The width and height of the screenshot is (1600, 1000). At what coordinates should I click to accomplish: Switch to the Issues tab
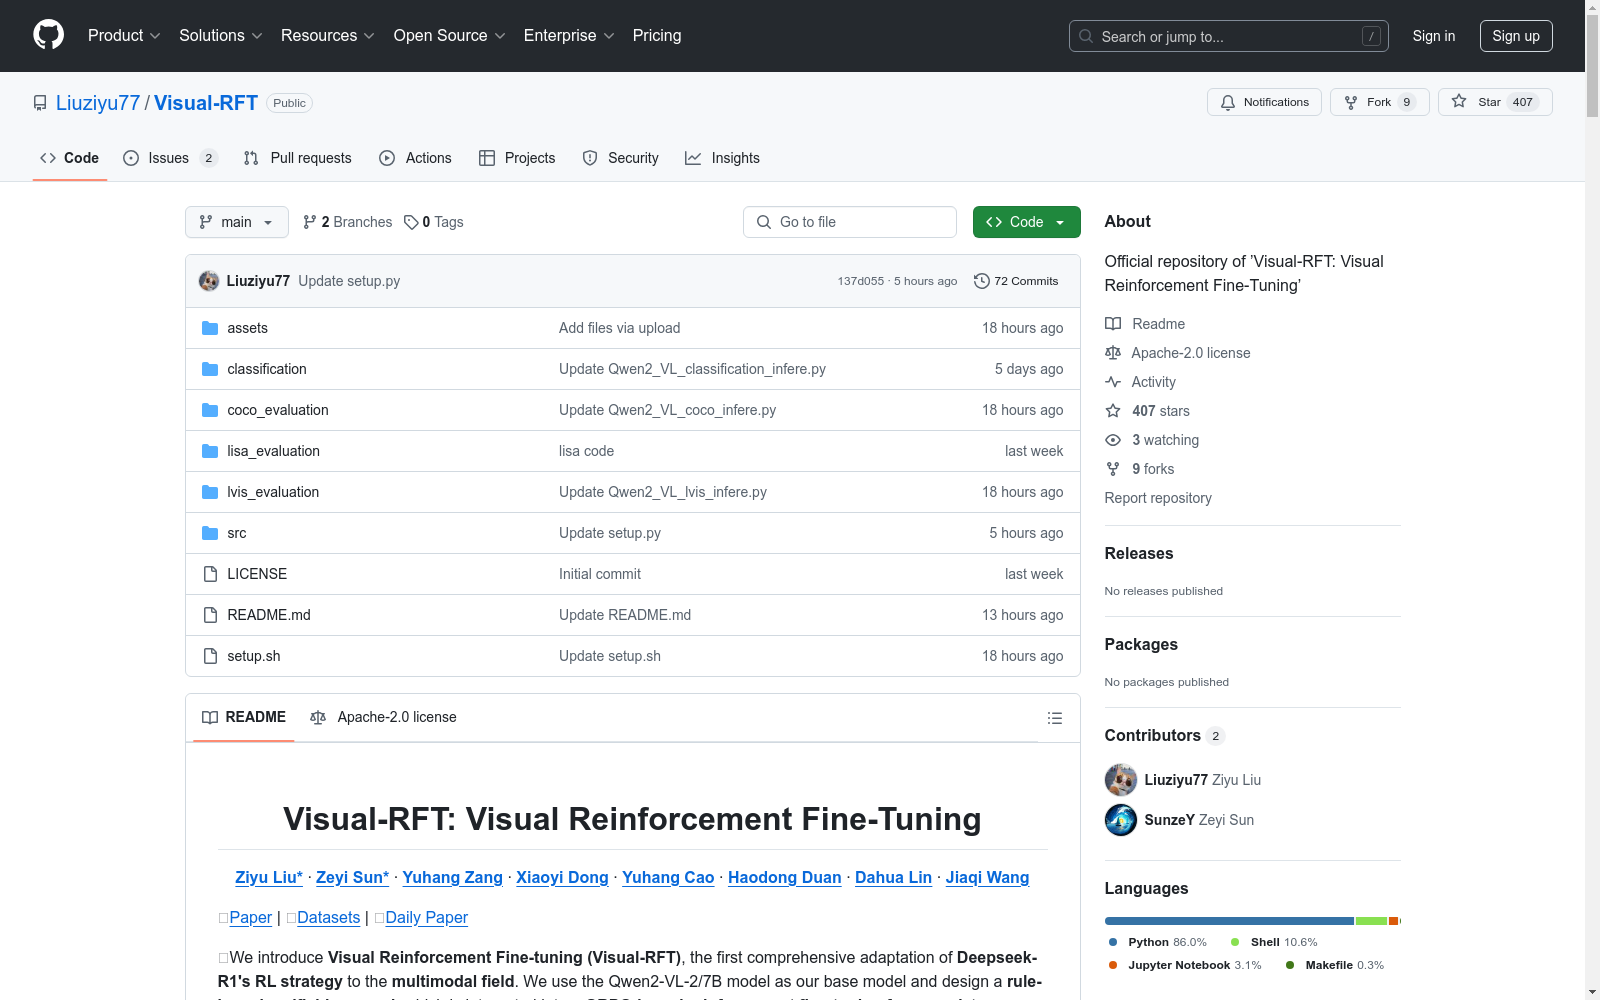tap(170, 158)
